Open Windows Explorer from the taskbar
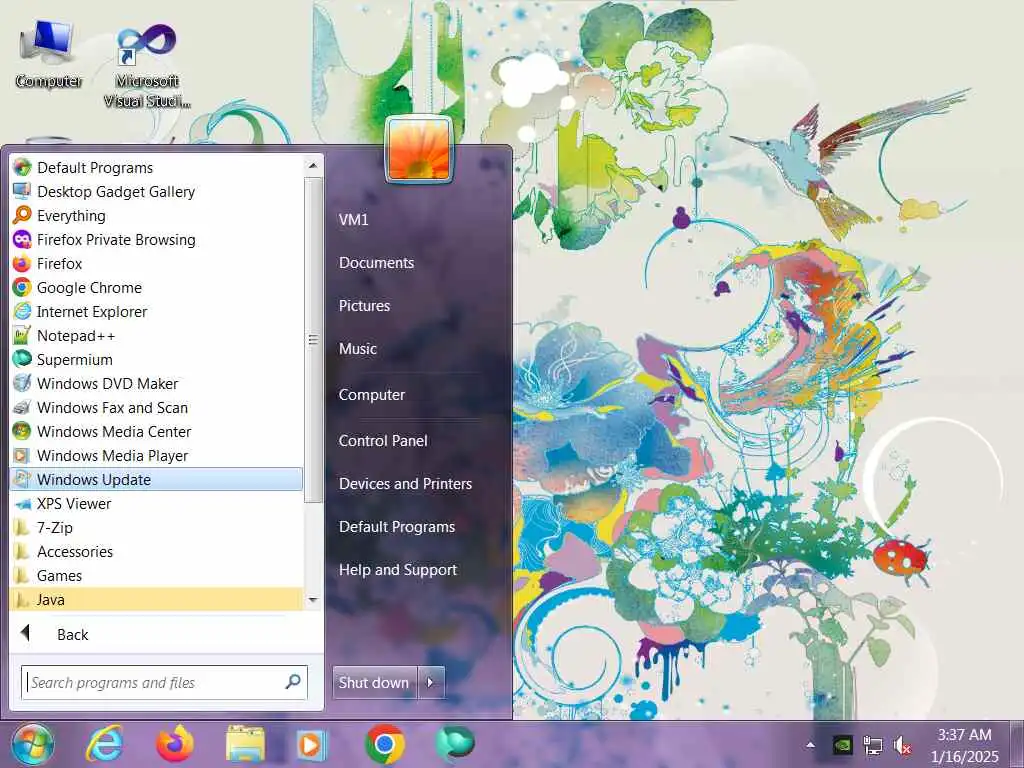This screenshot has width=1024, height=768. [245, 744]
